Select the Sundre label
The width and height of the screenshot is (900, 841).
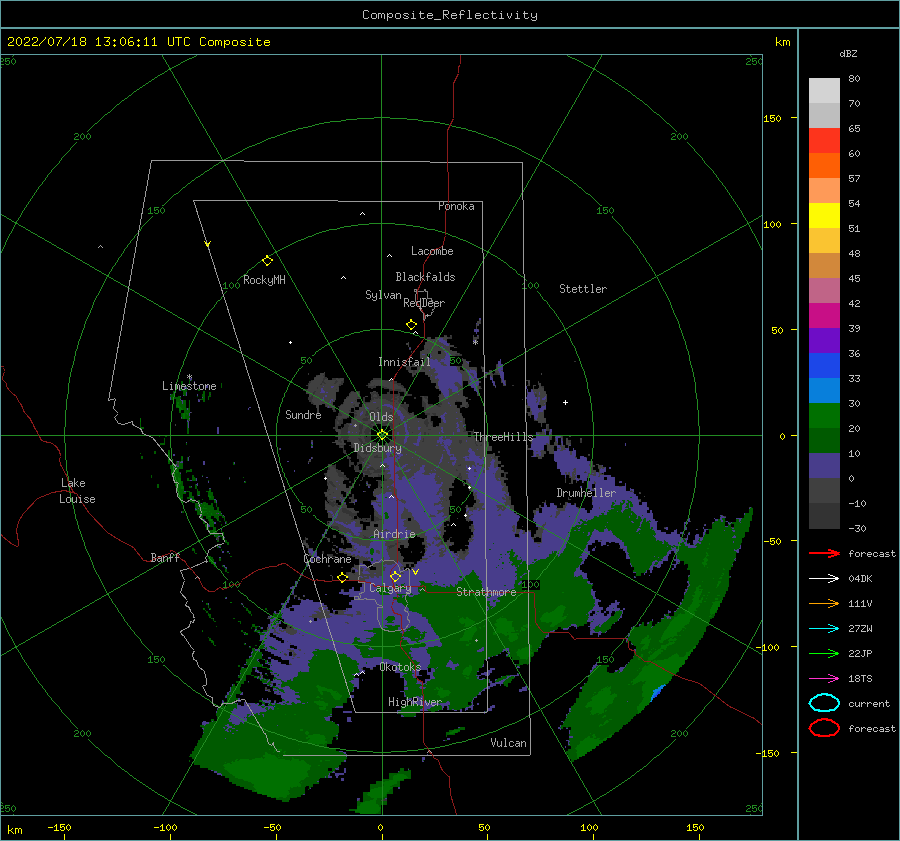303,414
